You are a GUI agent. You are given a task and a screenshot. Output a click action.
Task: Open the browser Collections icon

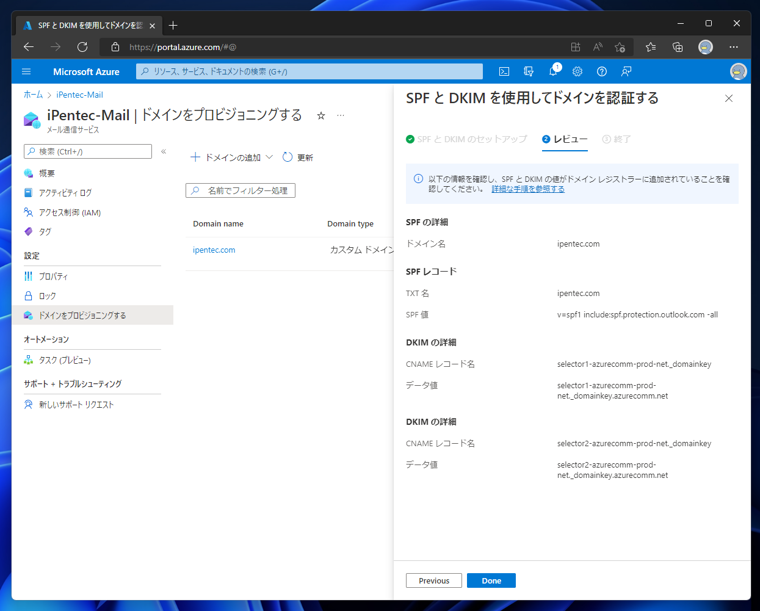pyautogui.click(x=678, y=47)
